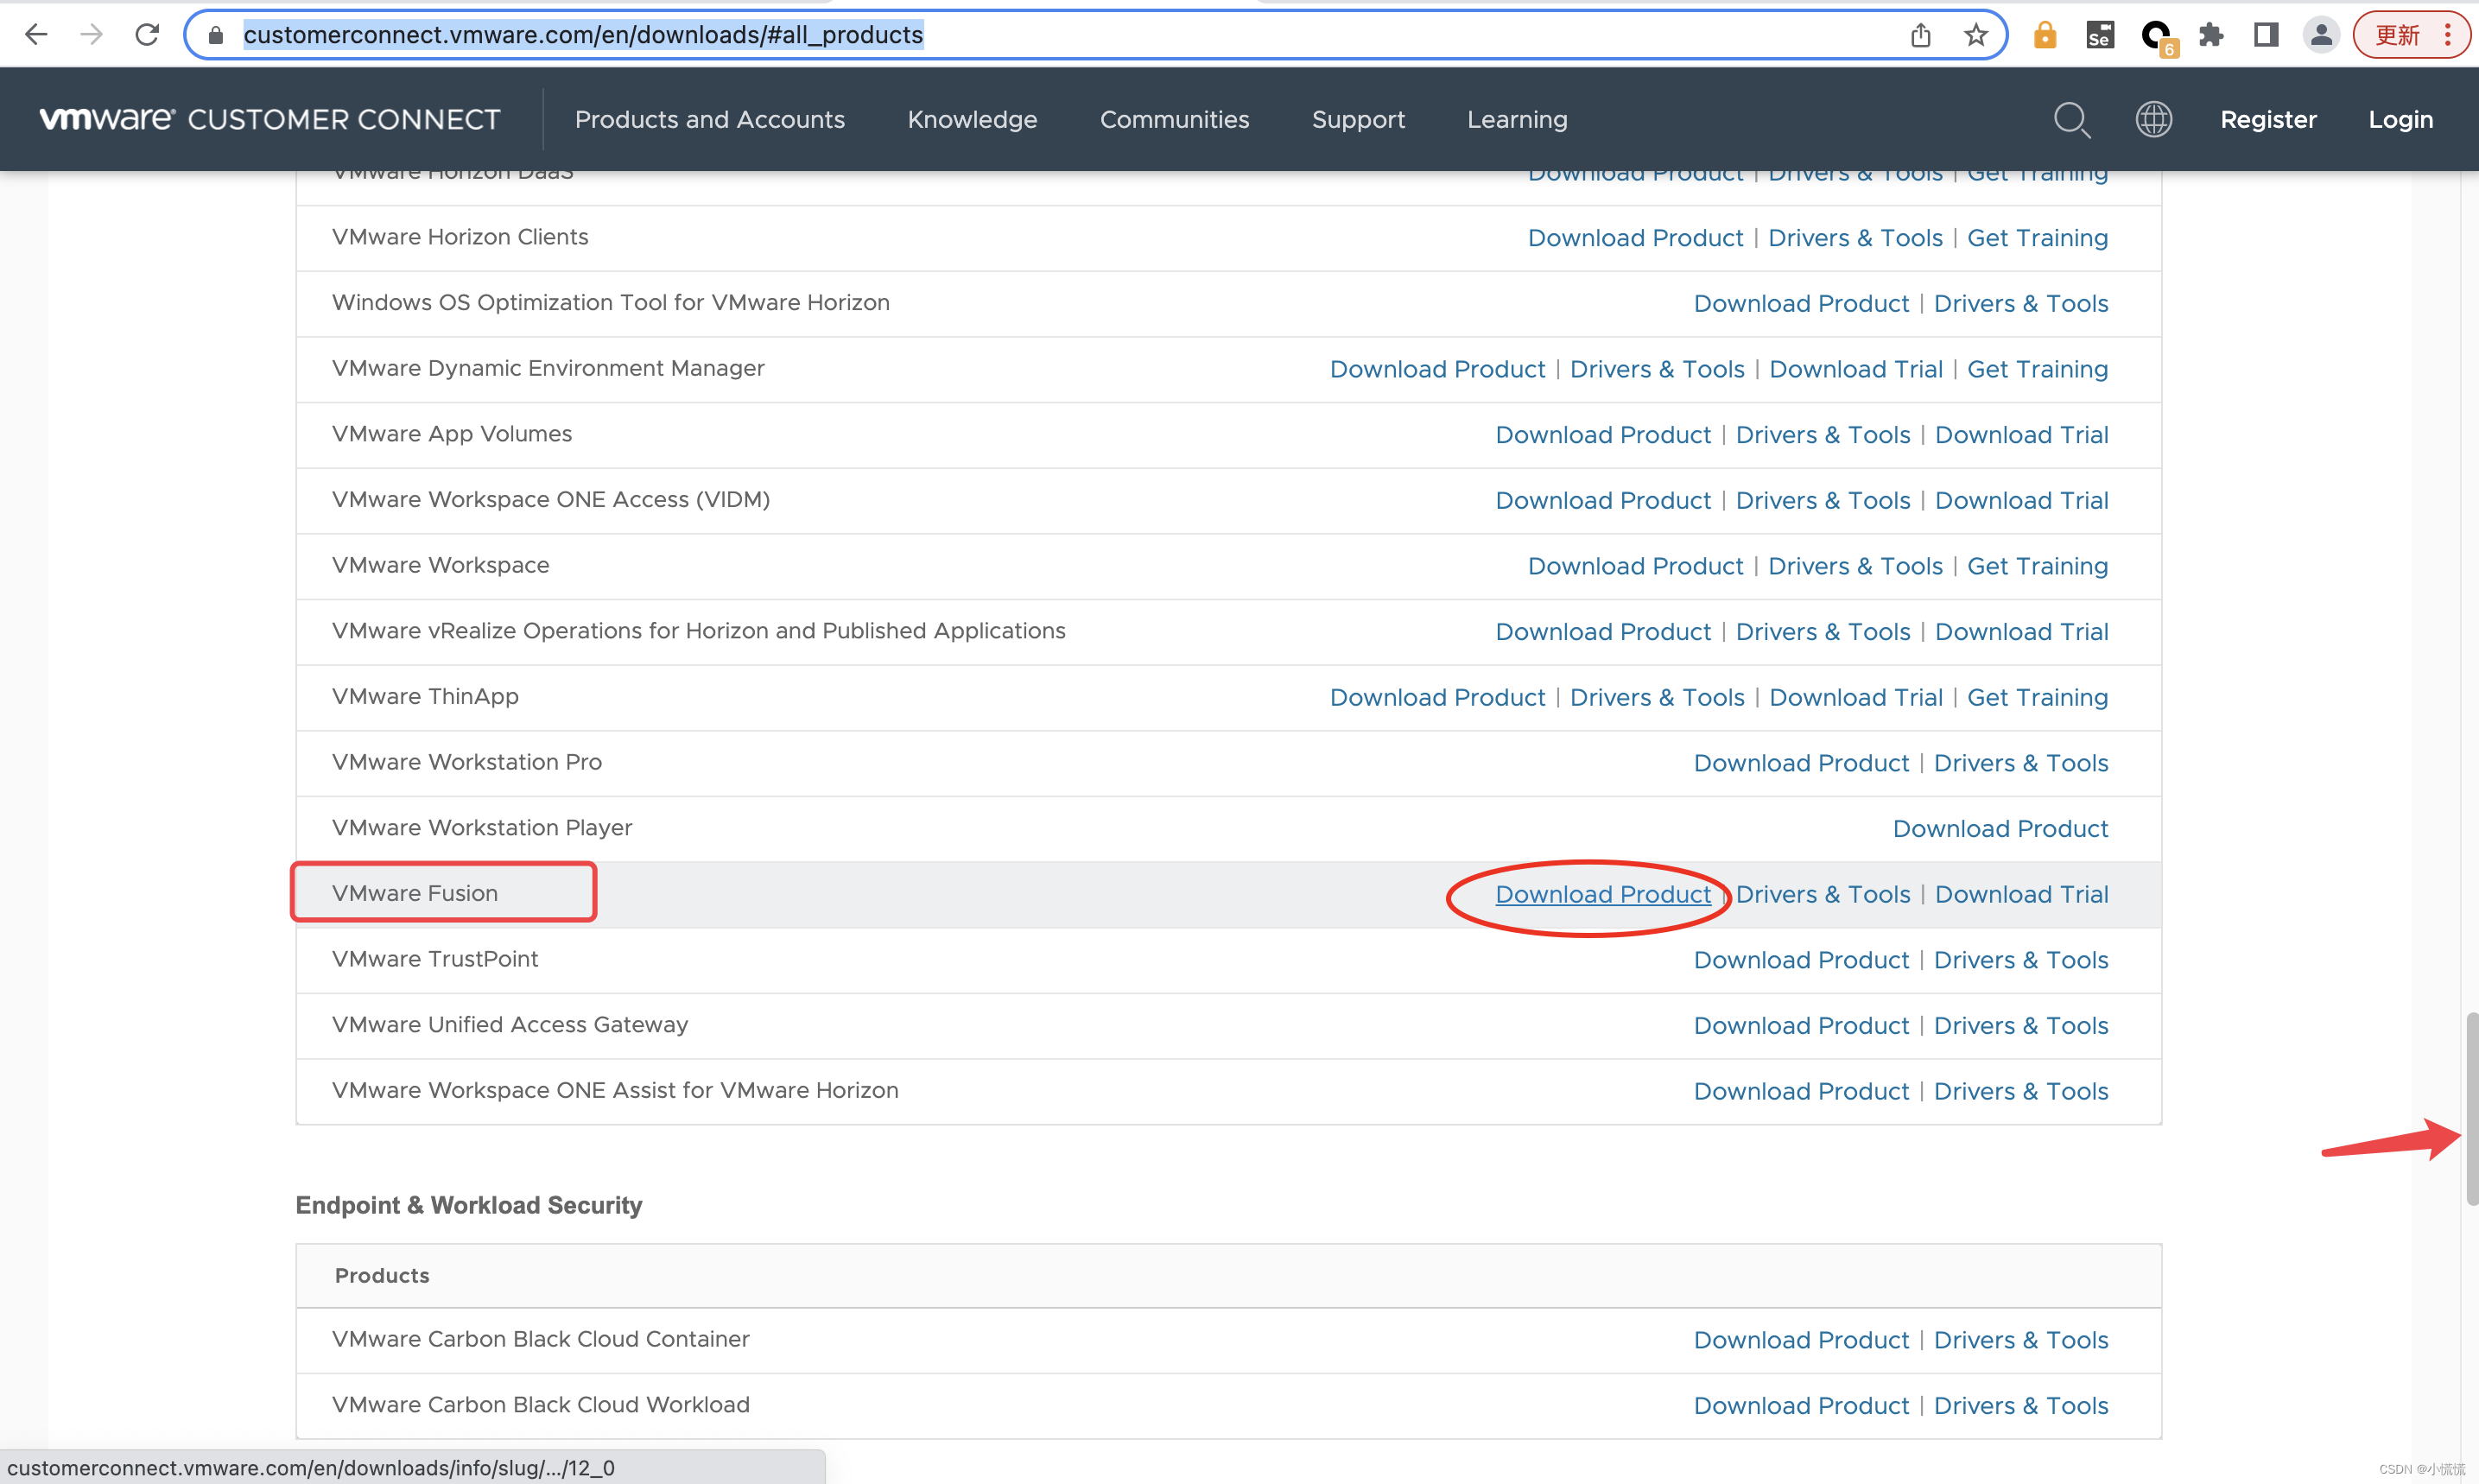2479x1484 pixels.
Task: Open the site search magnifier icon
Action: 2071,120
